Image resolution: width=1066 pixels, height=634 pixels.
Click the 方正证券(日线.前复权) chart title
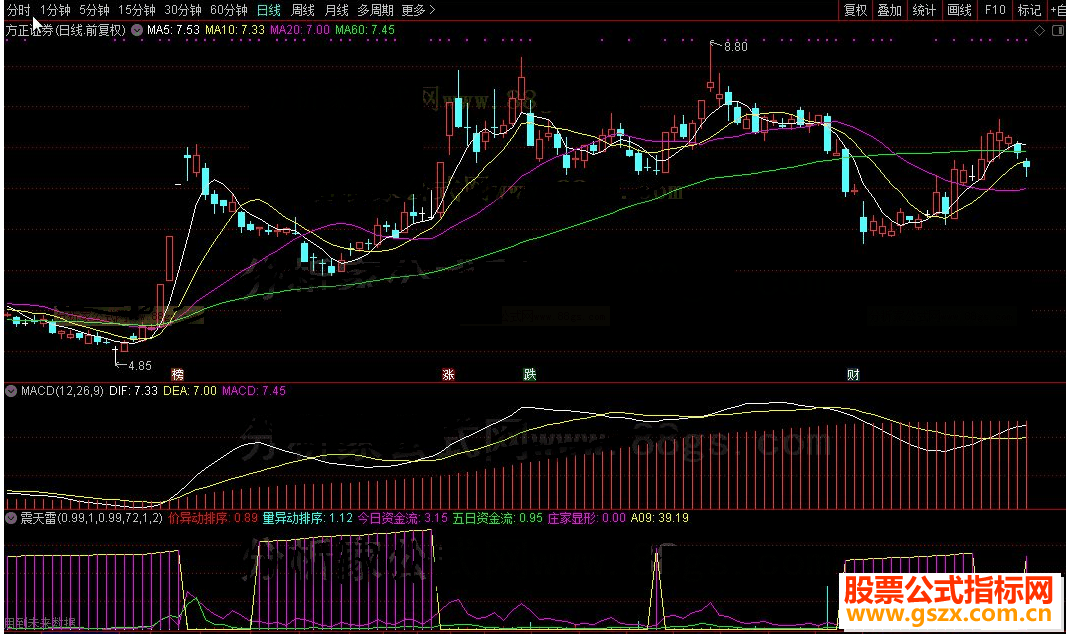tap(66, 30)
